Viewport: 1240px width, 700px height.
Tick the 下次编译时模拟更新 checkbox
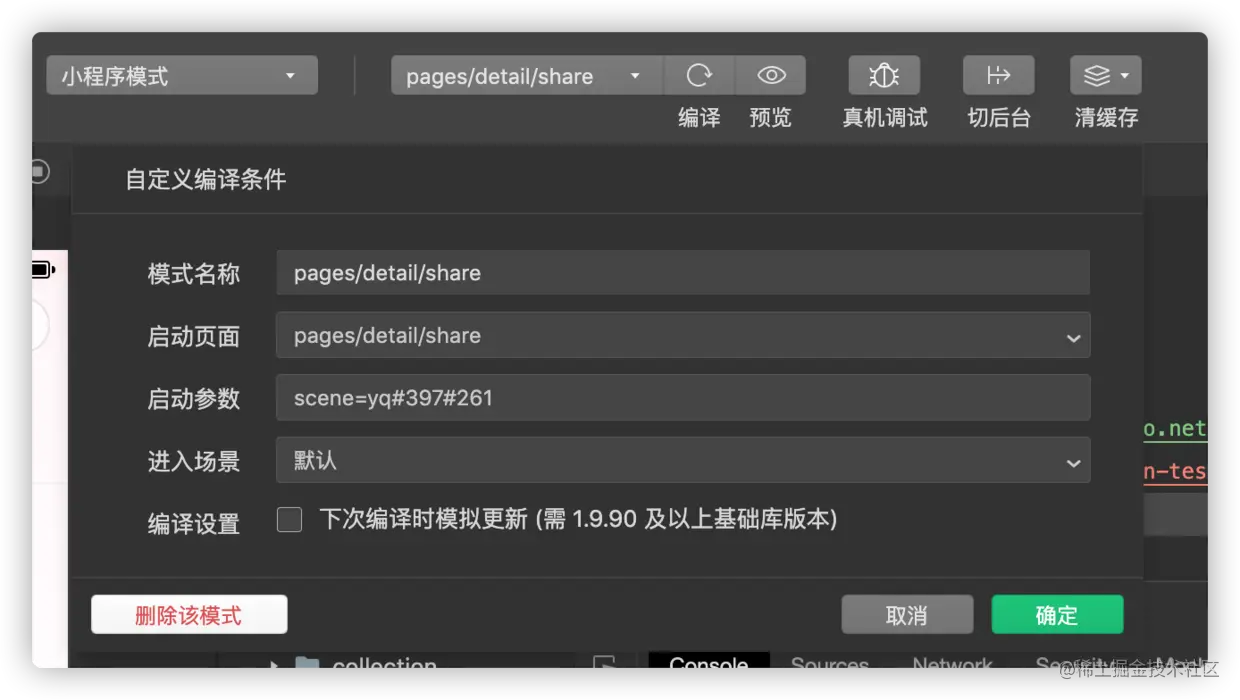[x=289, y=520]
